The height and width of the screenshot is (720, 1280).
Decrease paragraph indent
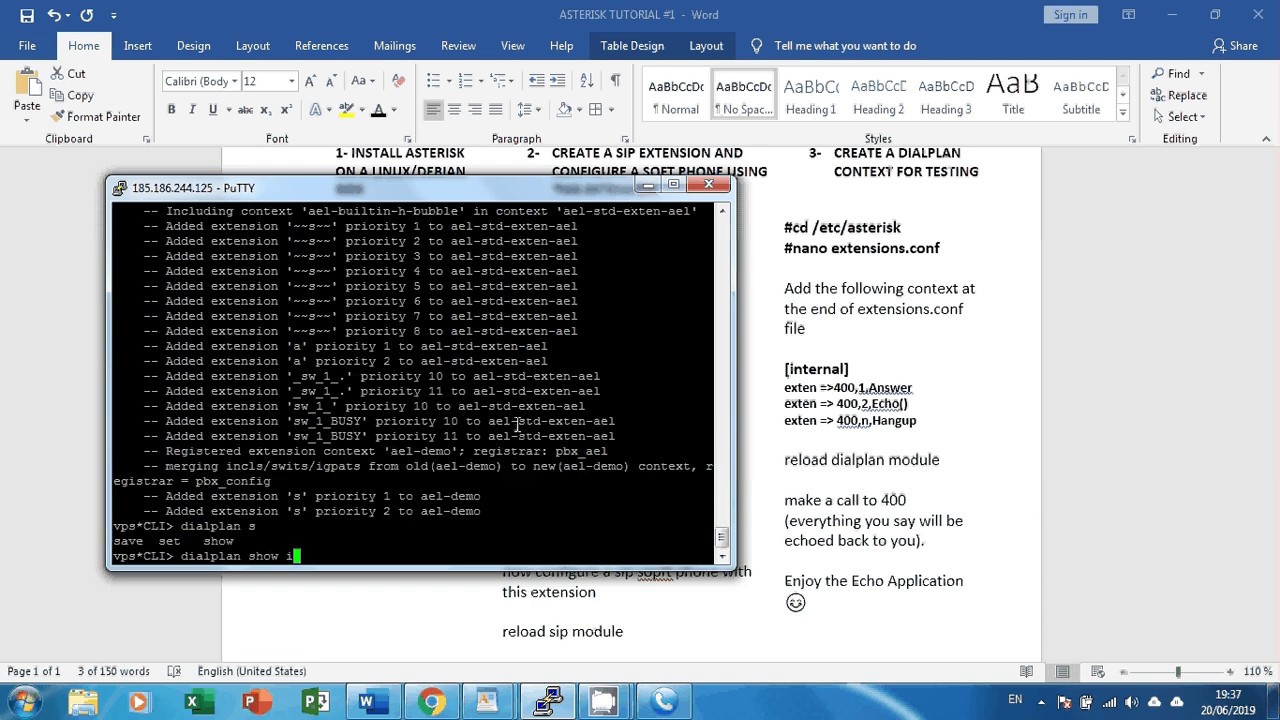537,81
